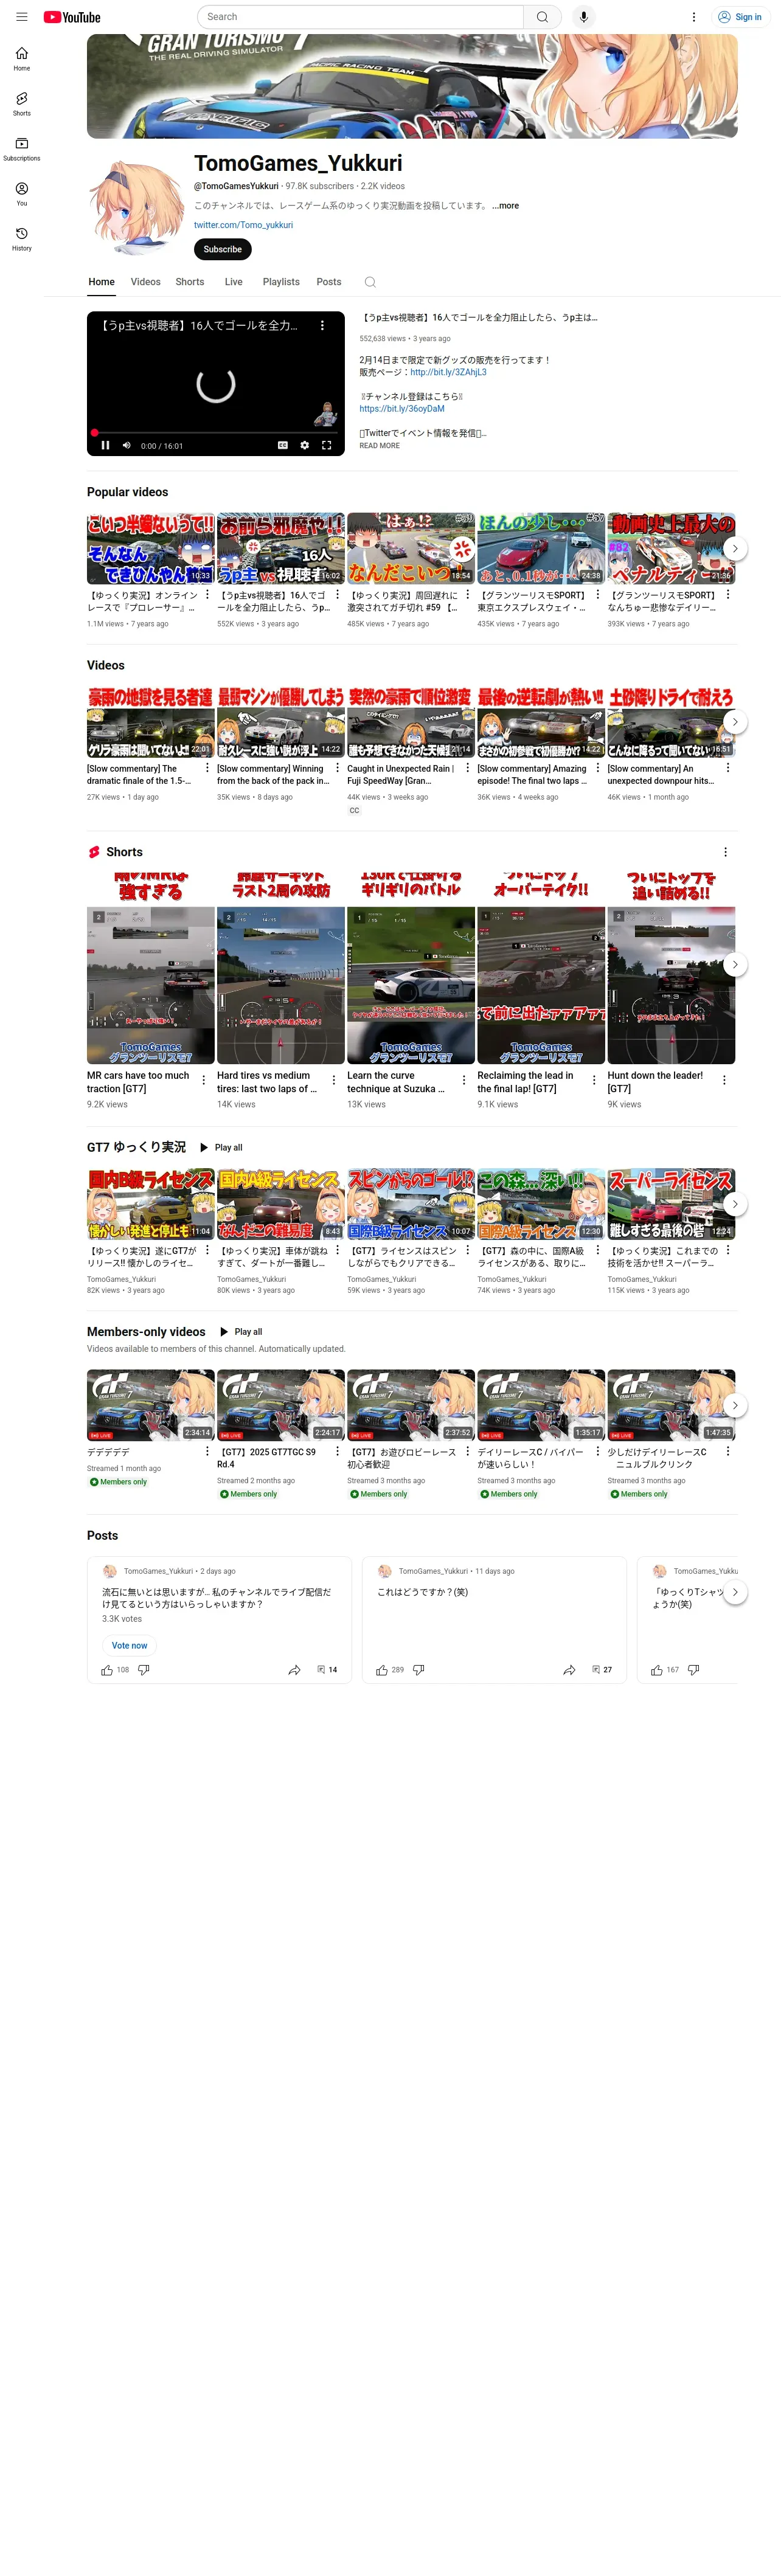Click the YouTube logo
Viewport: 781px width, 2576px height.
pos(72,17)
